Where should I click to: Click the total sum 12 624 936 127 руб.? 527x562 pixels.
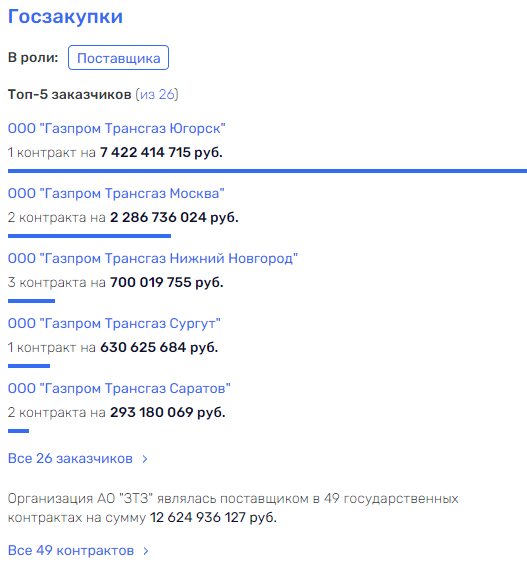pos(213,517)
